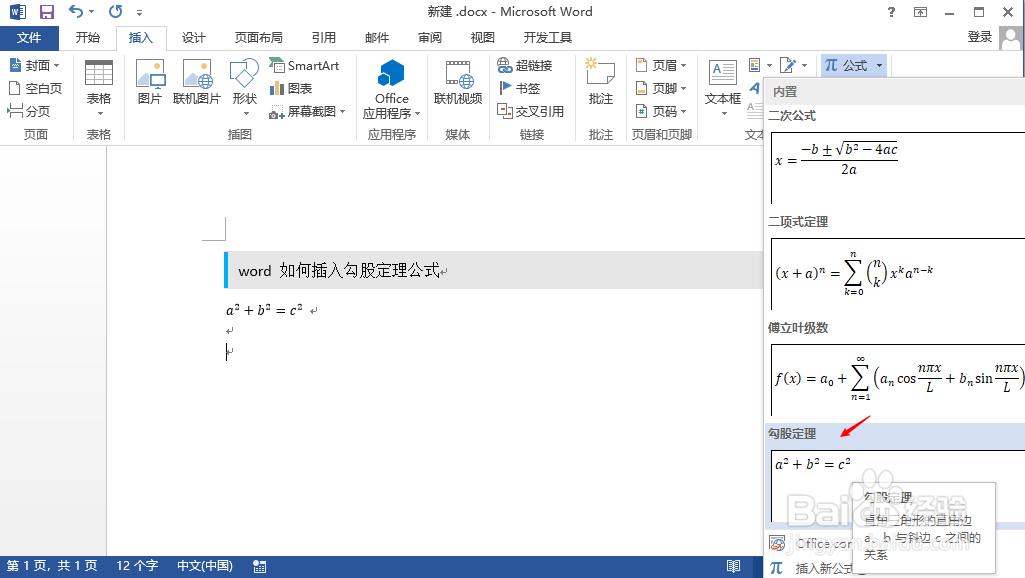Open the Word application icon menu
The image size is (1025, 578).
click(18, 12)
